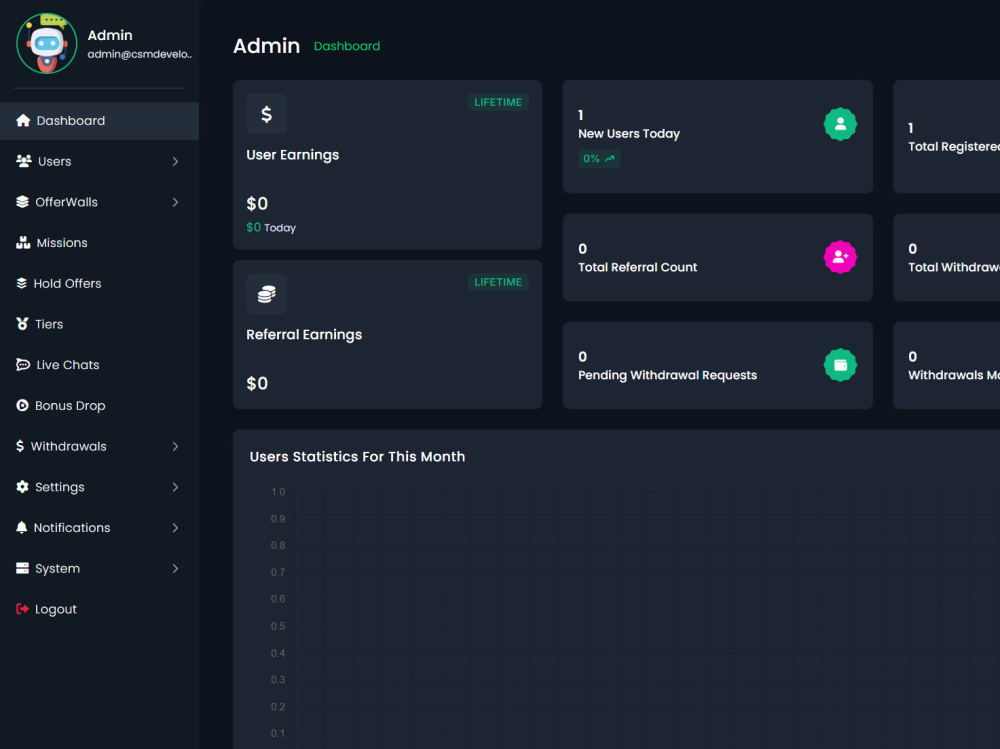
Task: Click the admin@csmdevelo.. email text
Action: pyautogui.click(x=140, y=54)
